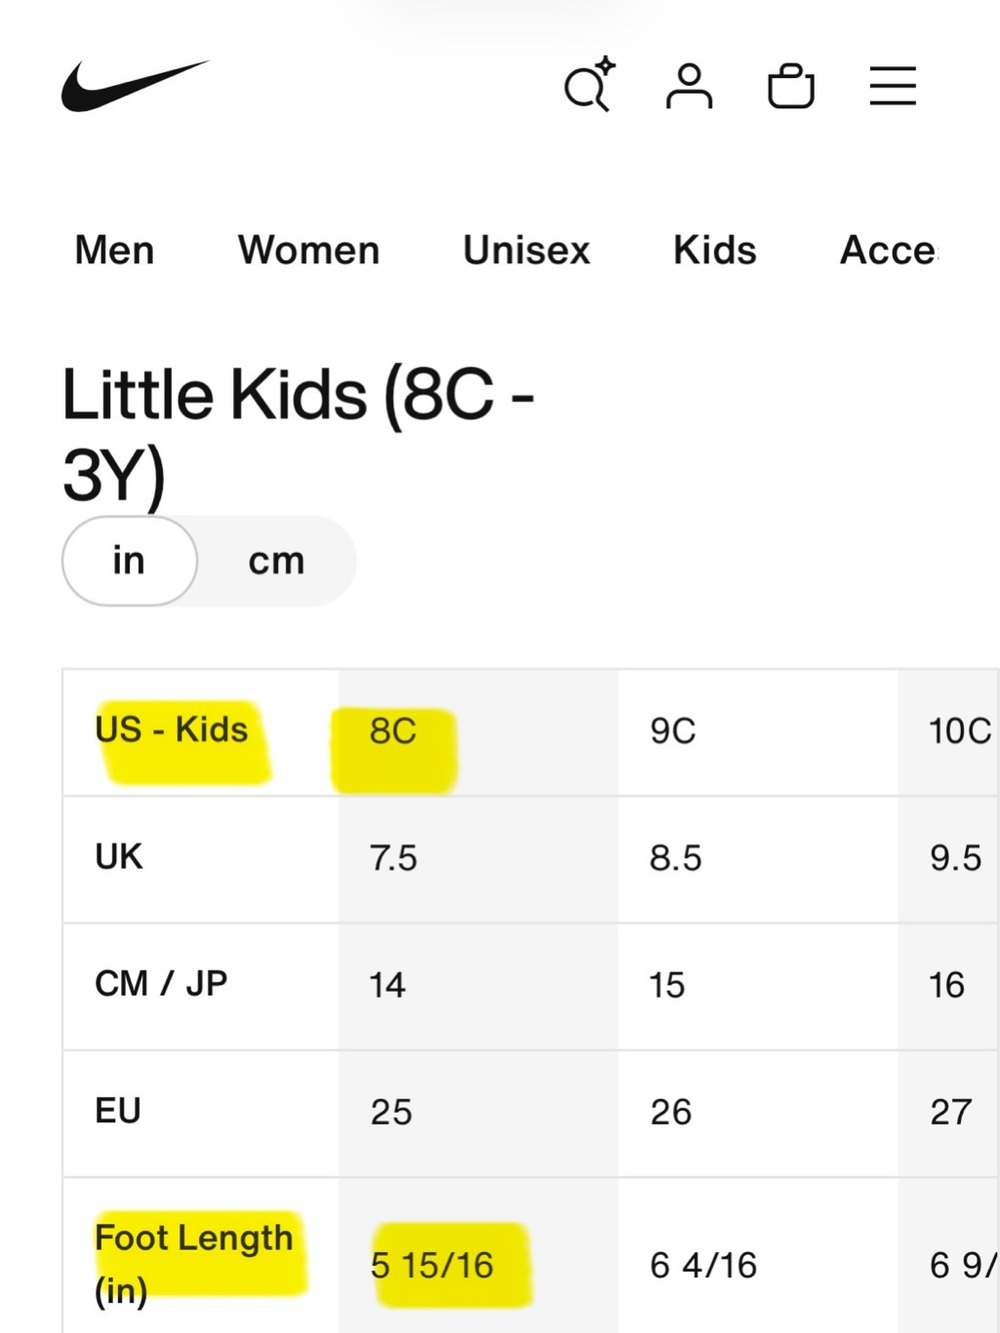The width and height of the screenshot is (1000, 1333).
Task: Click the Little Kids (8C - 3Y) heading
Action: click(298, 434)
